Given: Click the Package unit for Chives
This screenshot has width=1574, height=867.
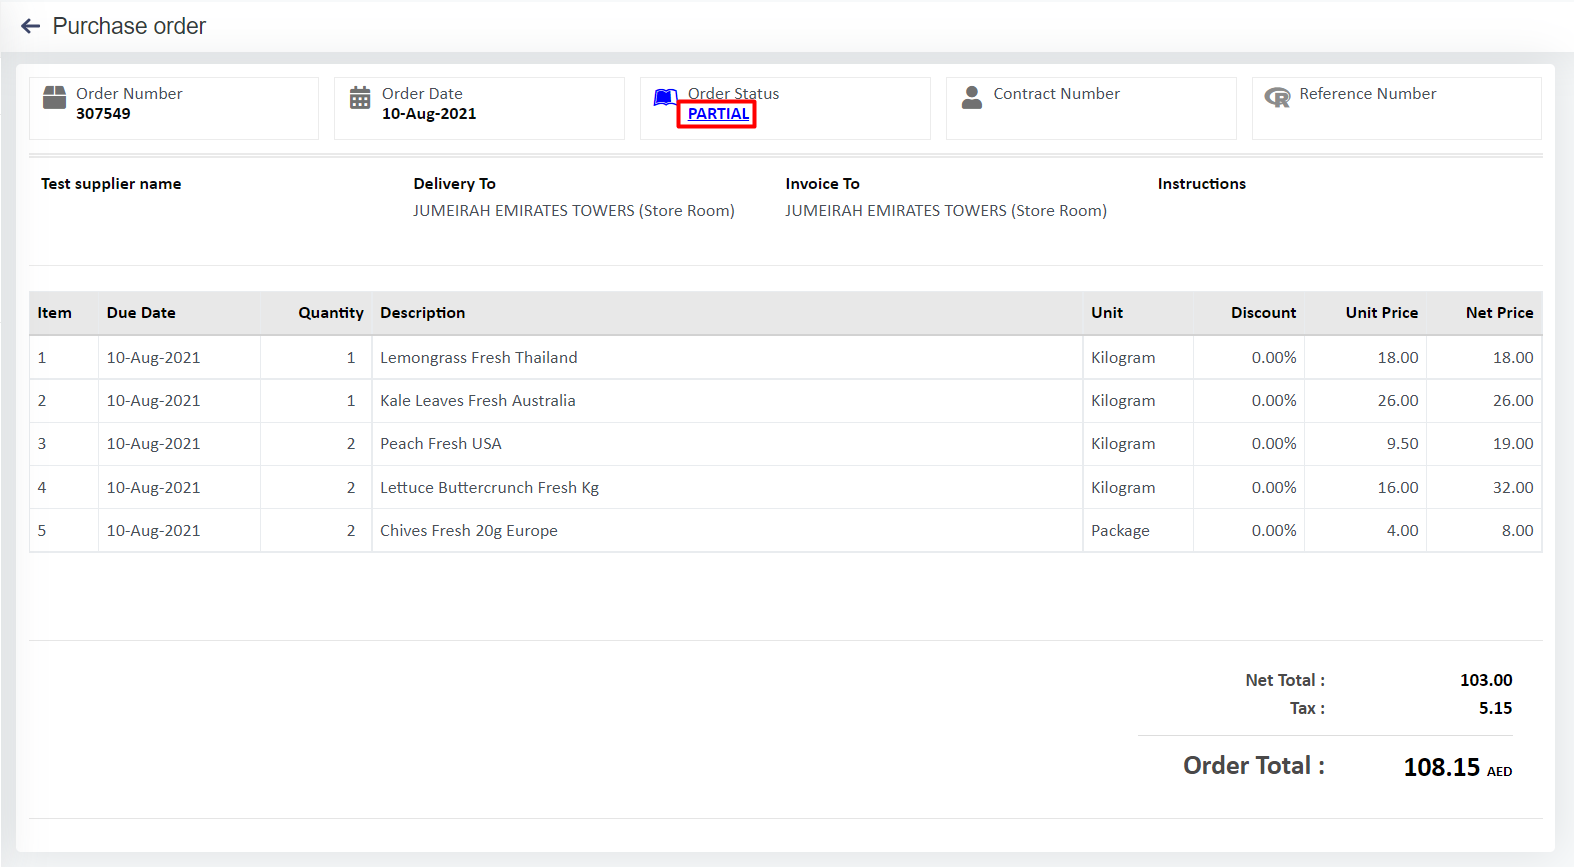Looking at the screenshot, I should 1120,531.
